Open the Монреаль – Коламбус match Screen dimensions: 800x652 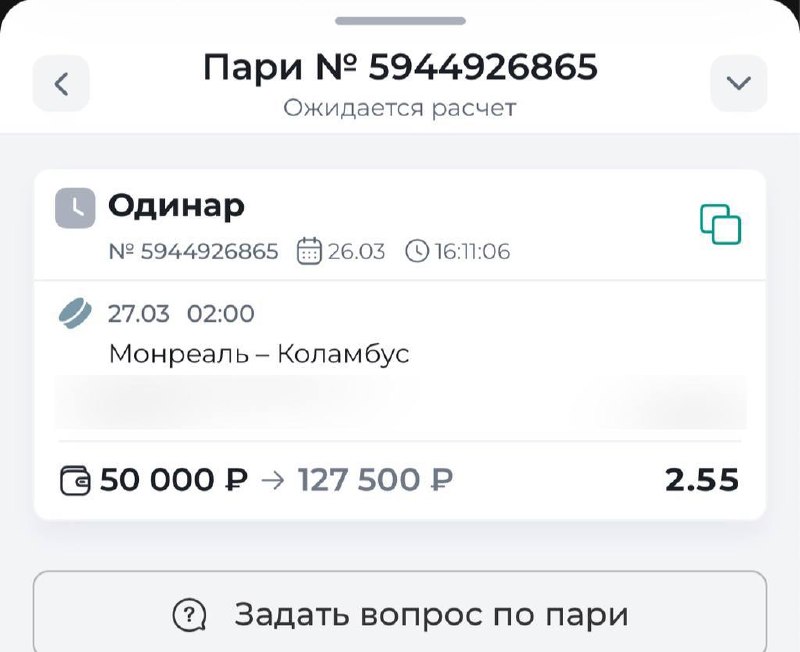pos(259,354)
